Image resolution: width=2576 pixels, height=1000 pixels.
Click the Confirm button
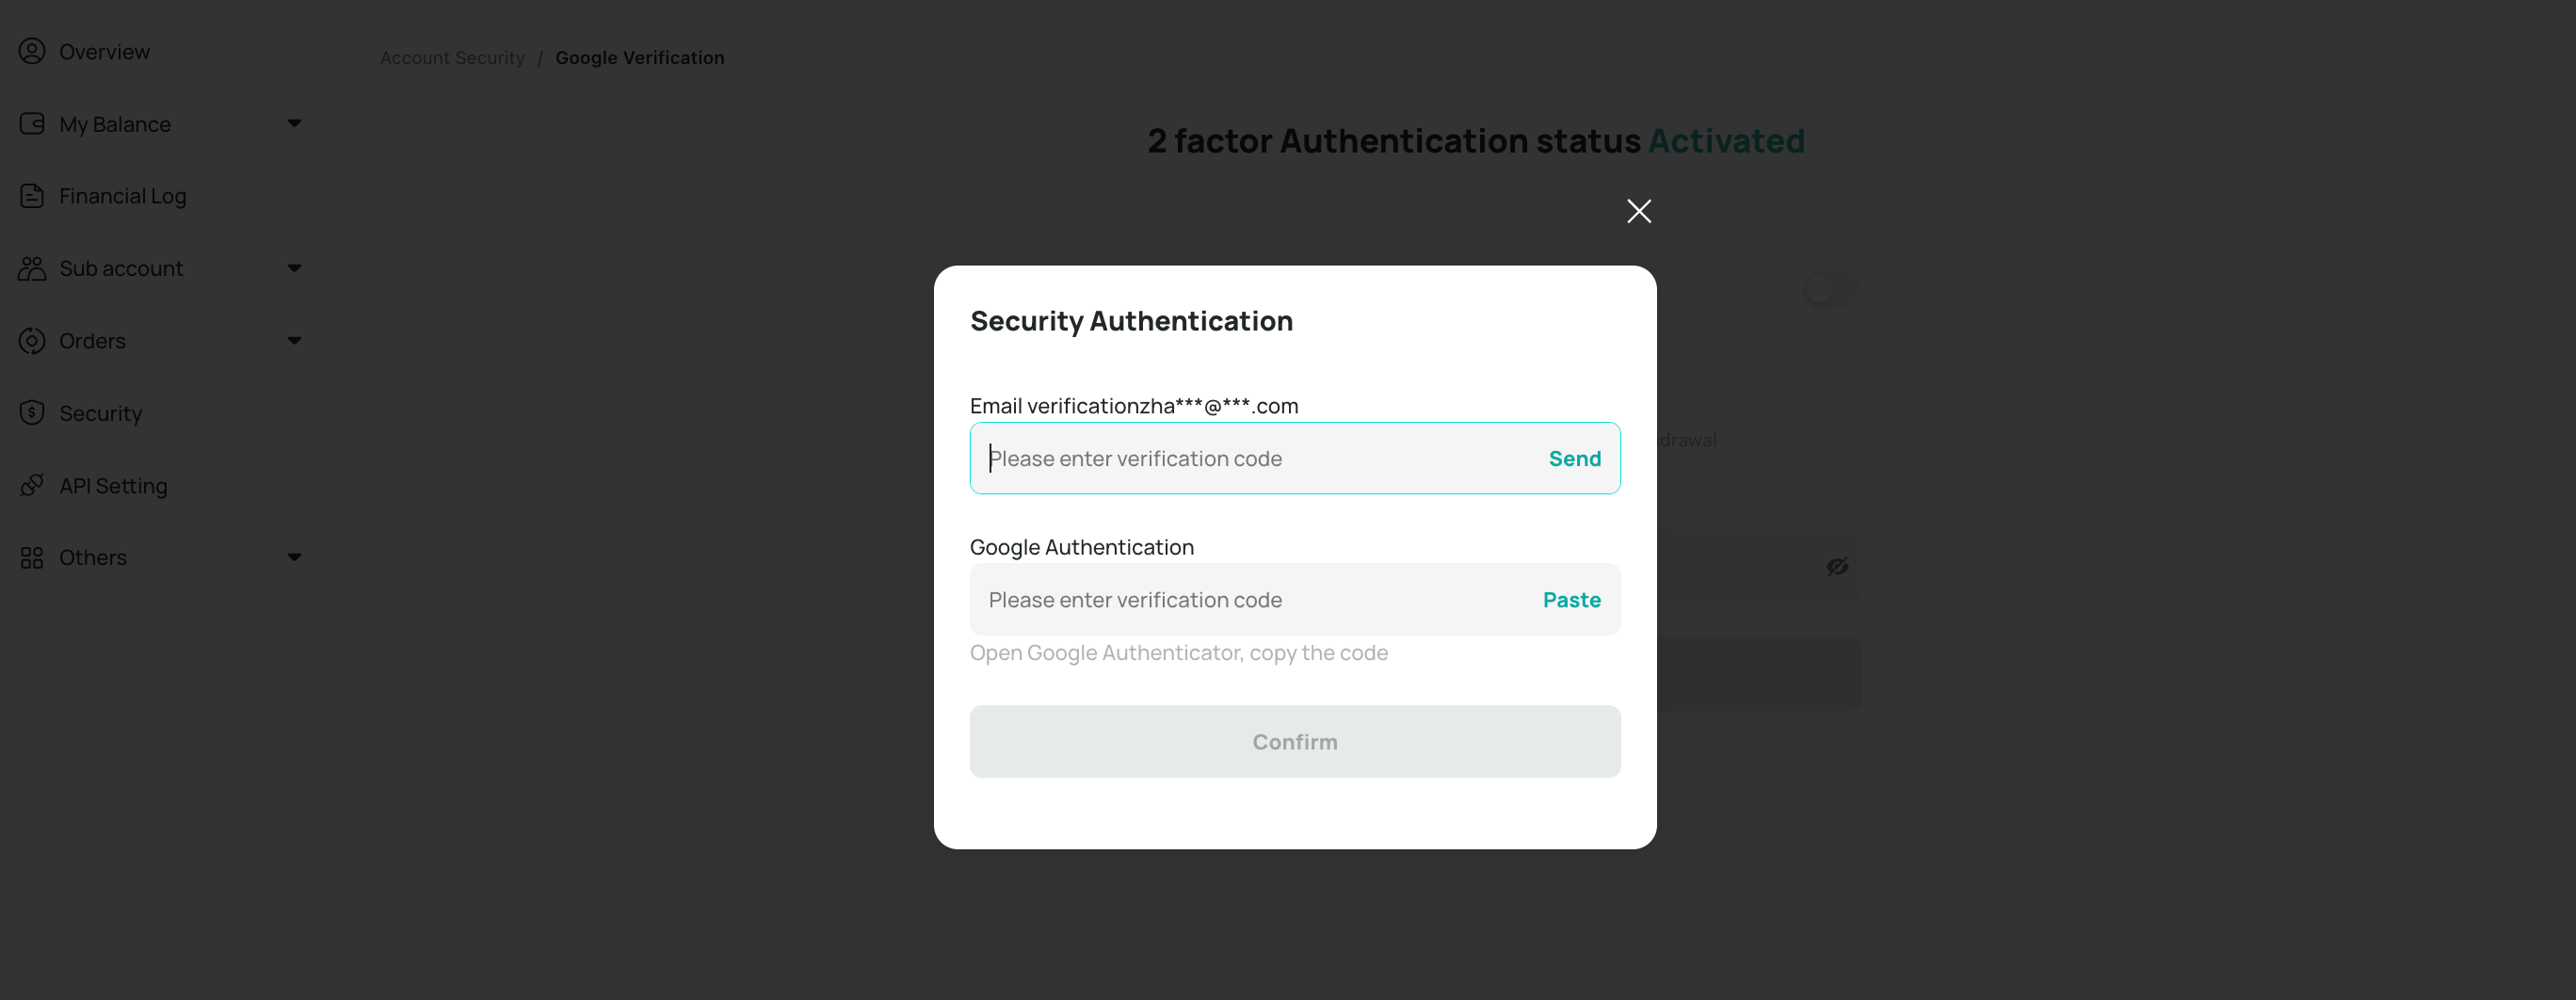[1295, 742]
